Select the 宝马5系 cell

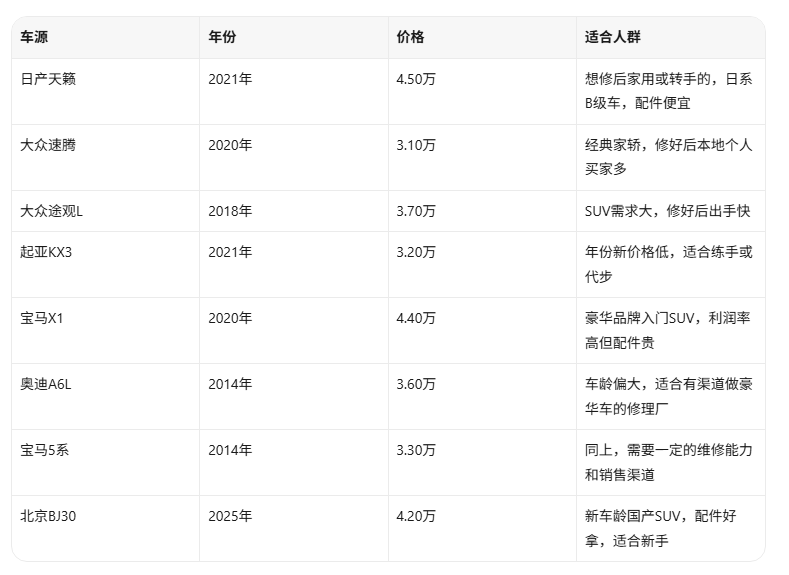tap(106, 462)
